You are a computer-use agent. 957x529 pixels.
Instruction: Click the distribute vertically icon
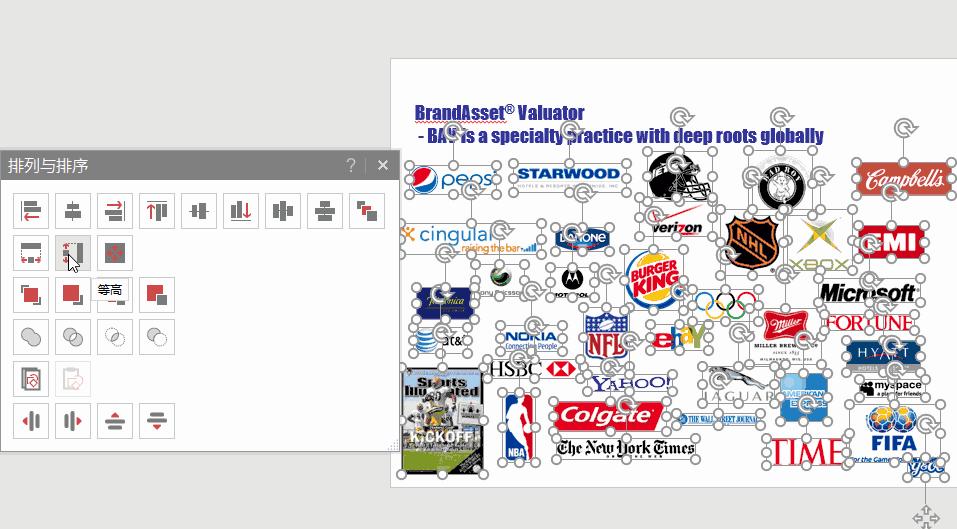(325, 211)
